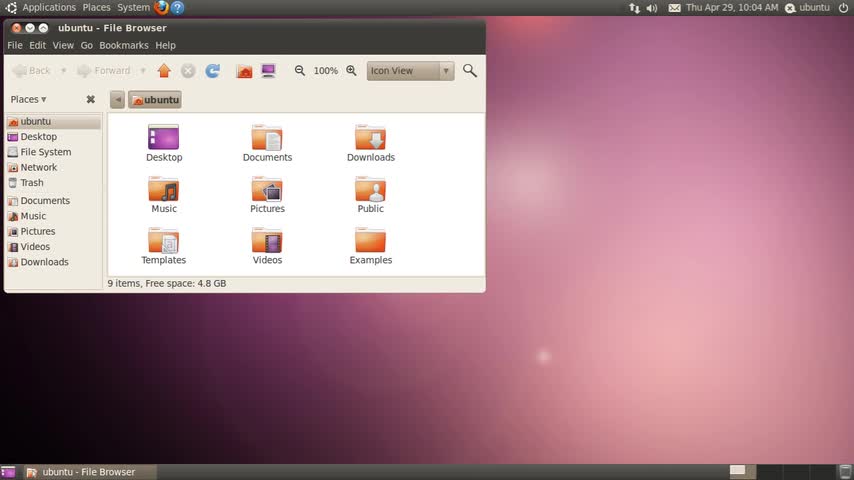Open the Places menu in top panel

(x=96, y=8)
